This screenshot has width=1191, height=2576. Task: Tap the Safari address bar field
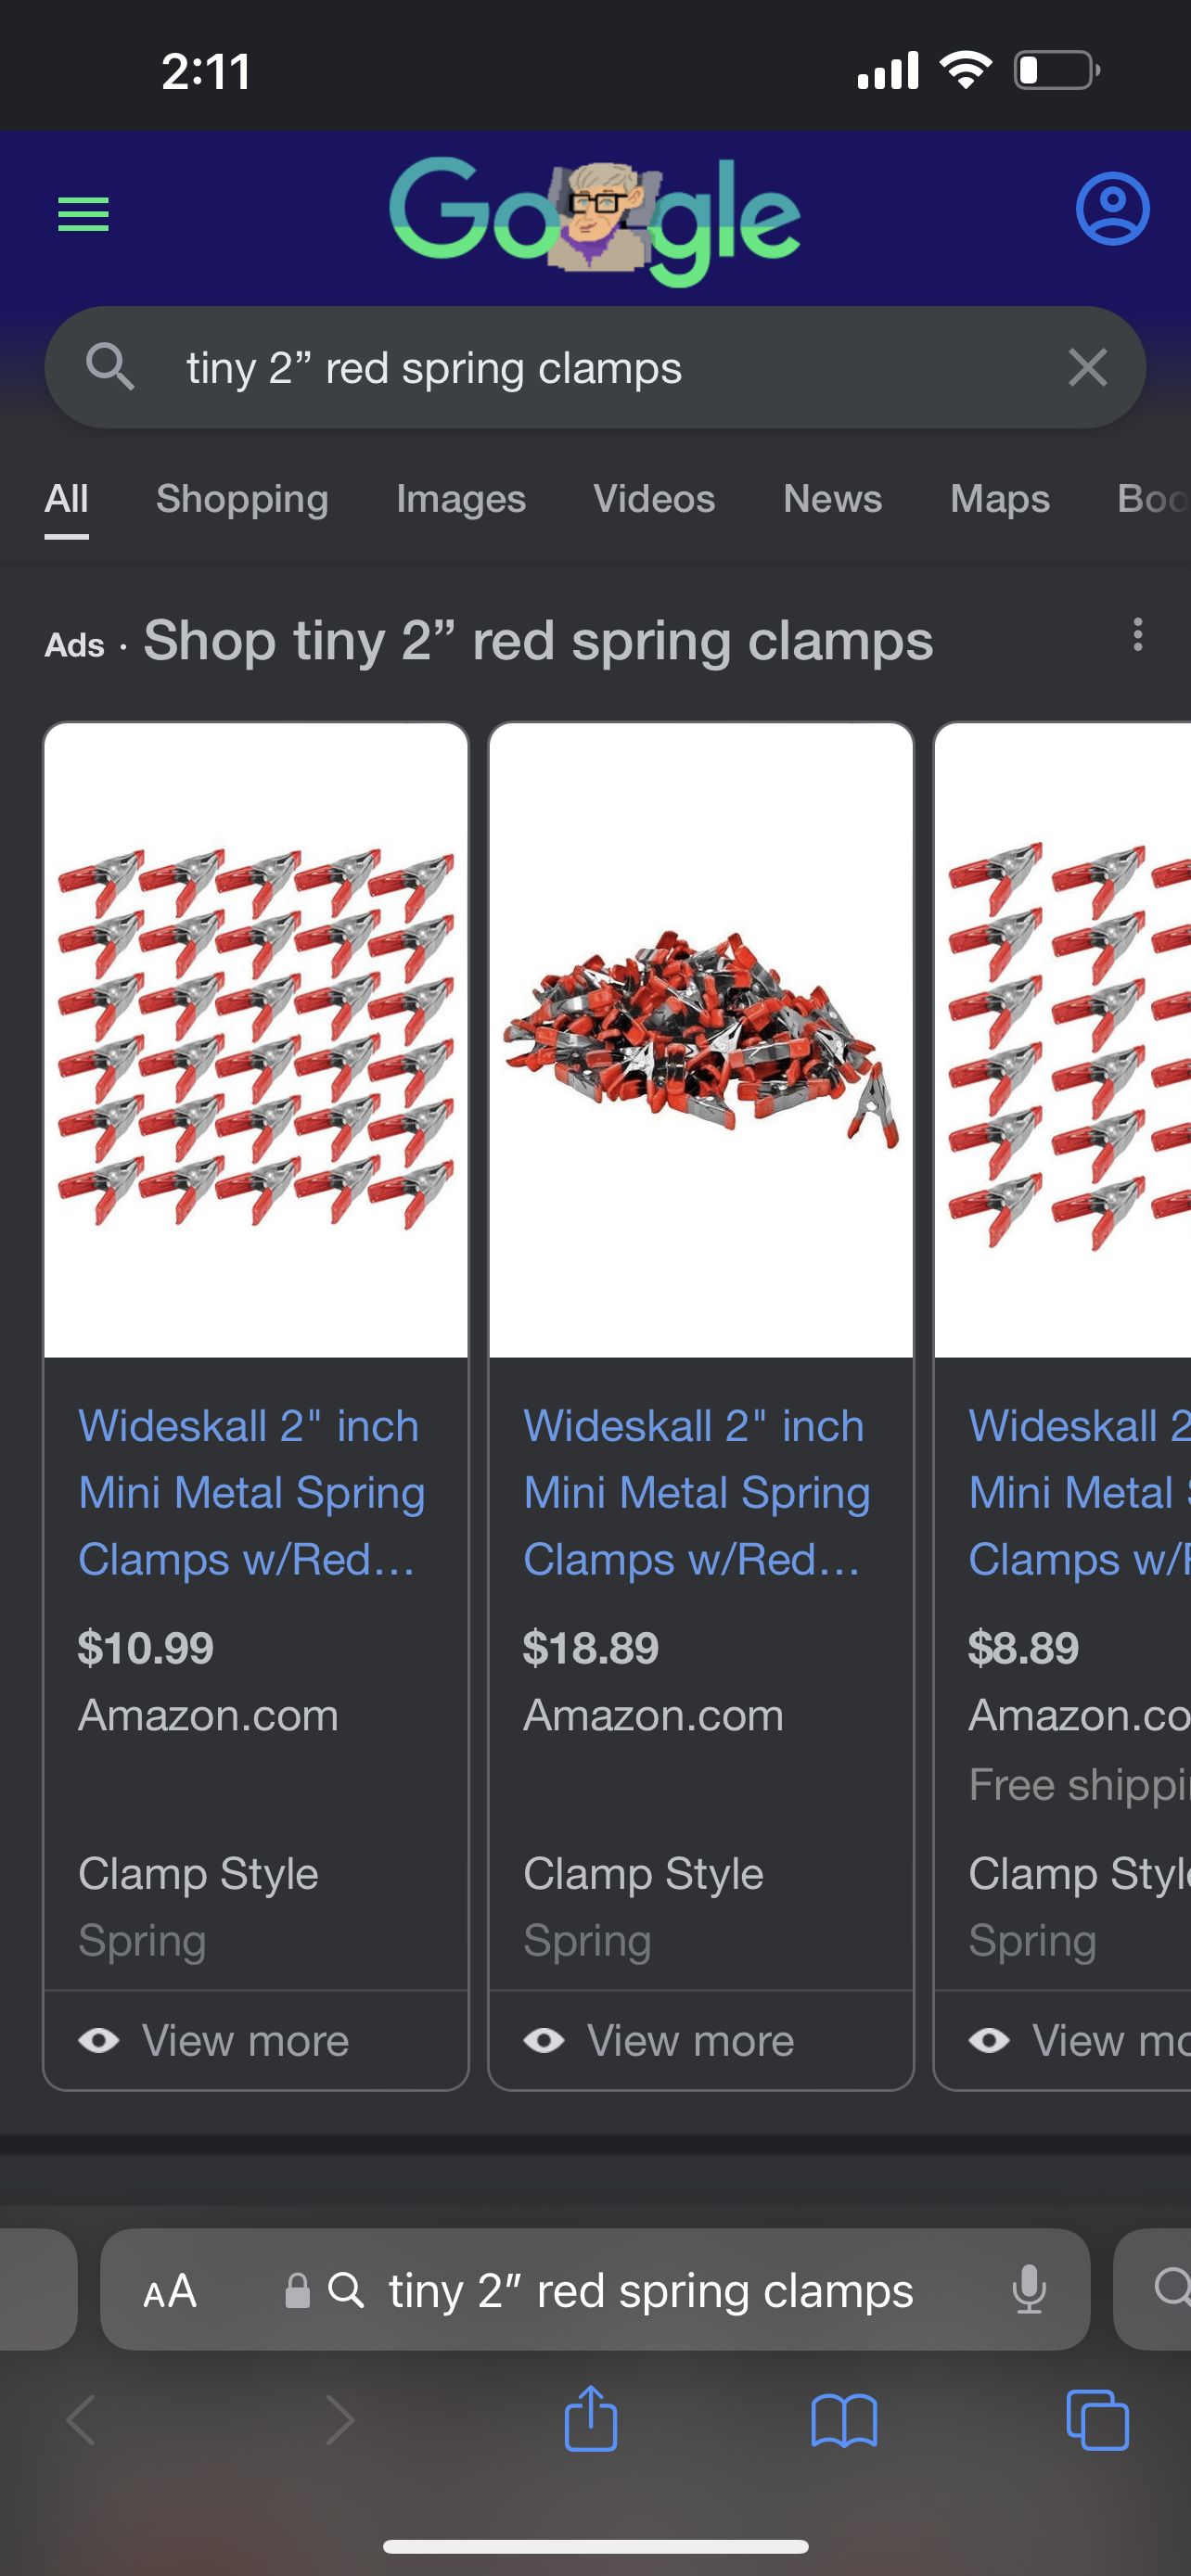click(x=650, y=2290)
